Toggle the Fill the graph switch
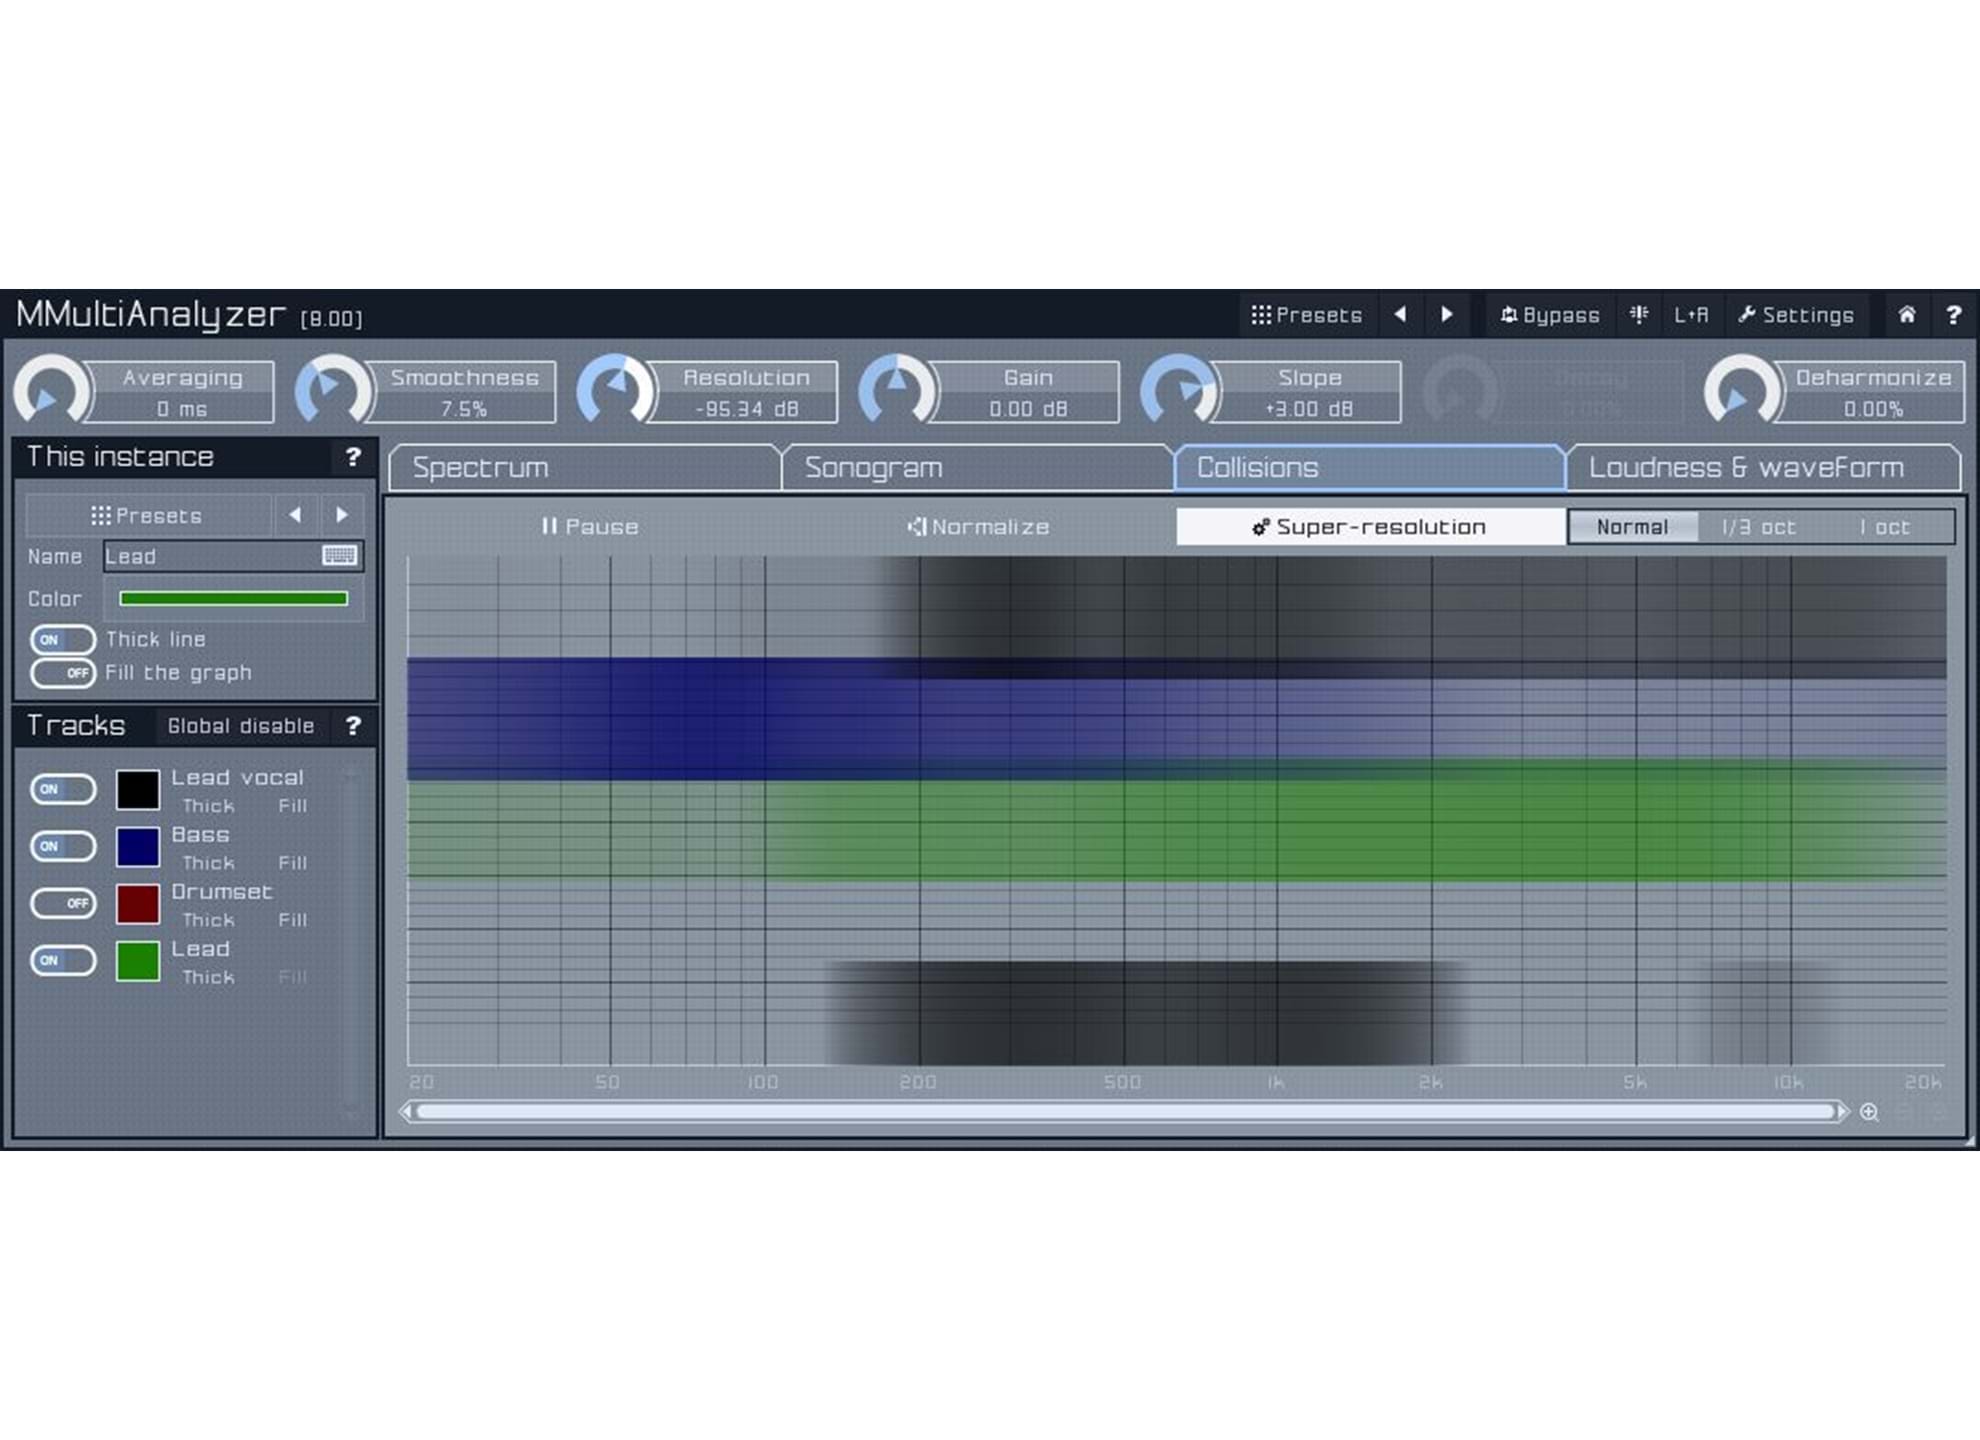 [x=62, y=673]
